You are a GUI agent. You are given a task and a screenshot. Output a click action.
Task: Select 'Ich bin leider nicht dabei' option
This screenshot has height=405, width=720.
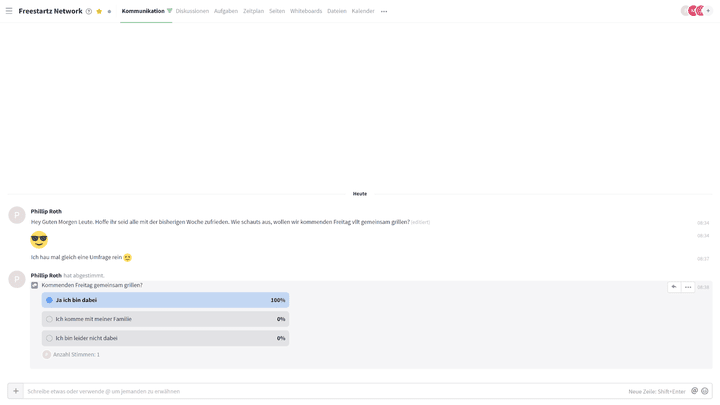click(x=165, y=338)
